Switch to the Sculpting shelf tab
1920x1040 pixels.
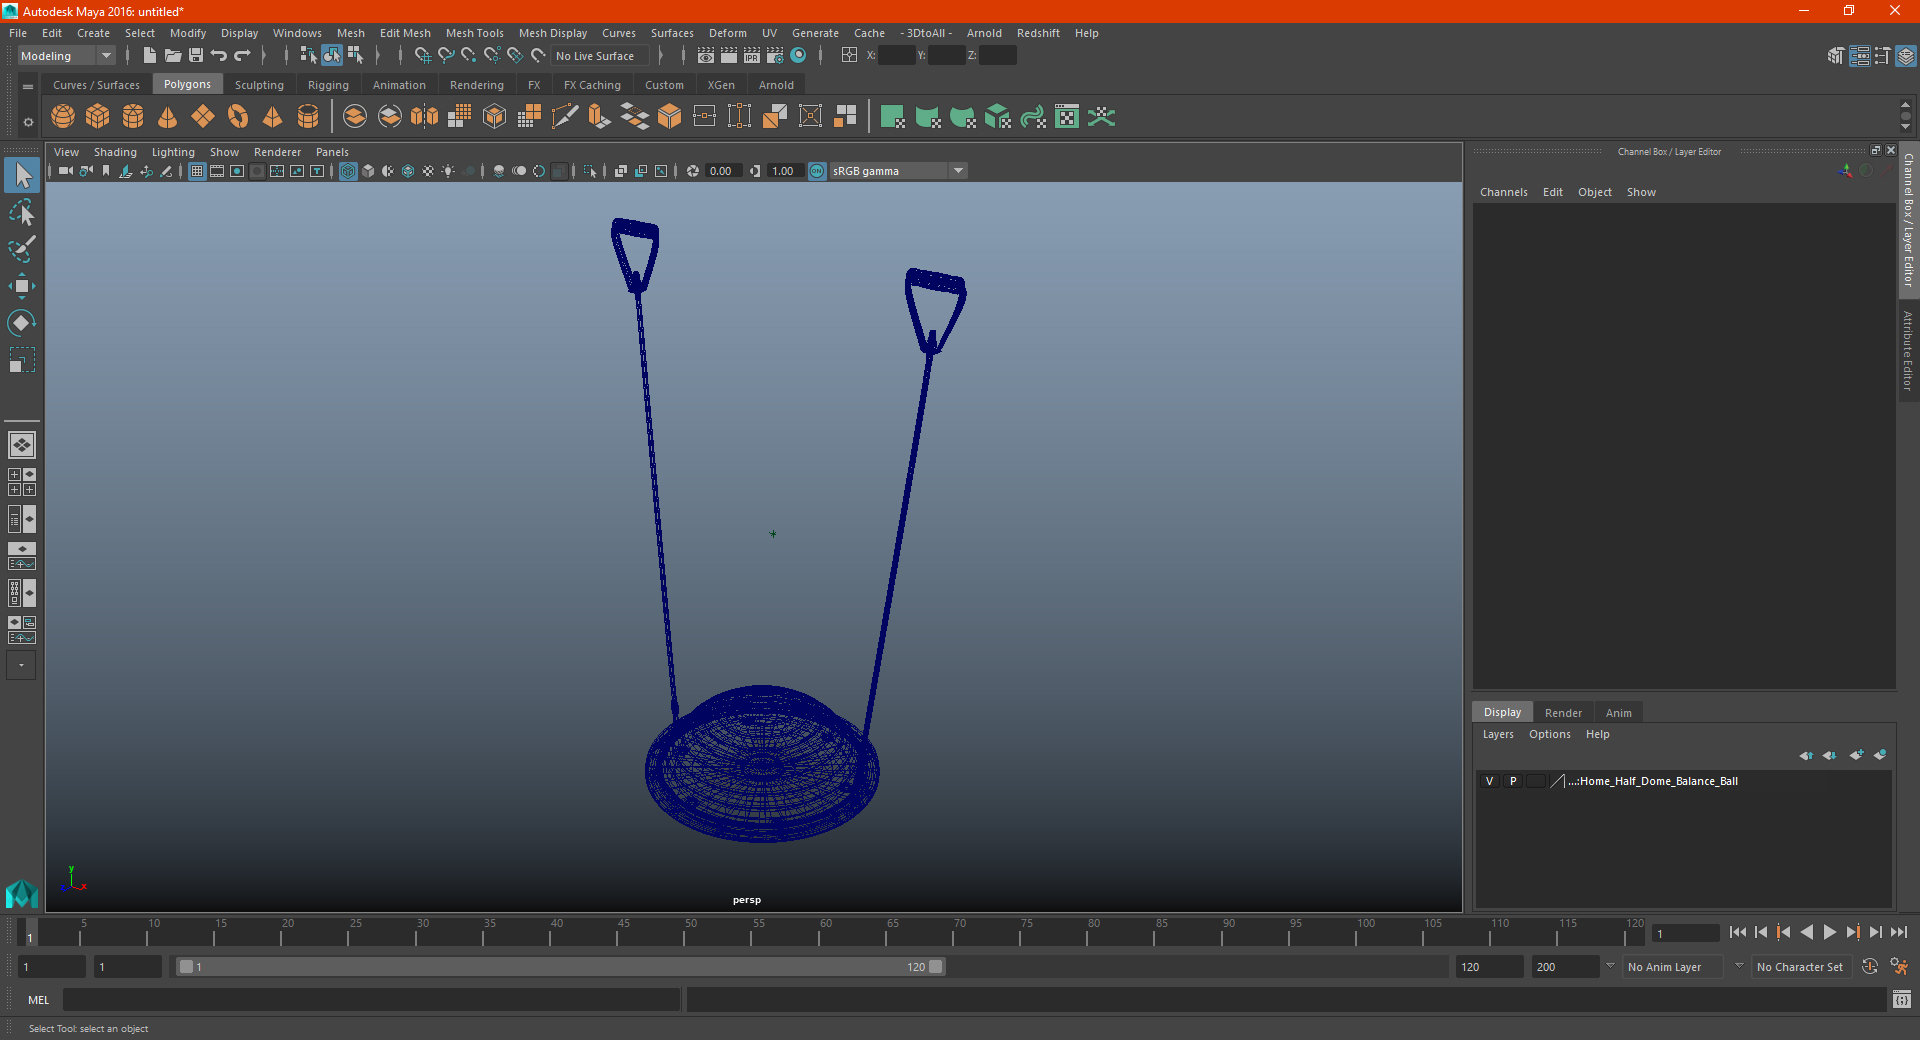coord(259,85)
